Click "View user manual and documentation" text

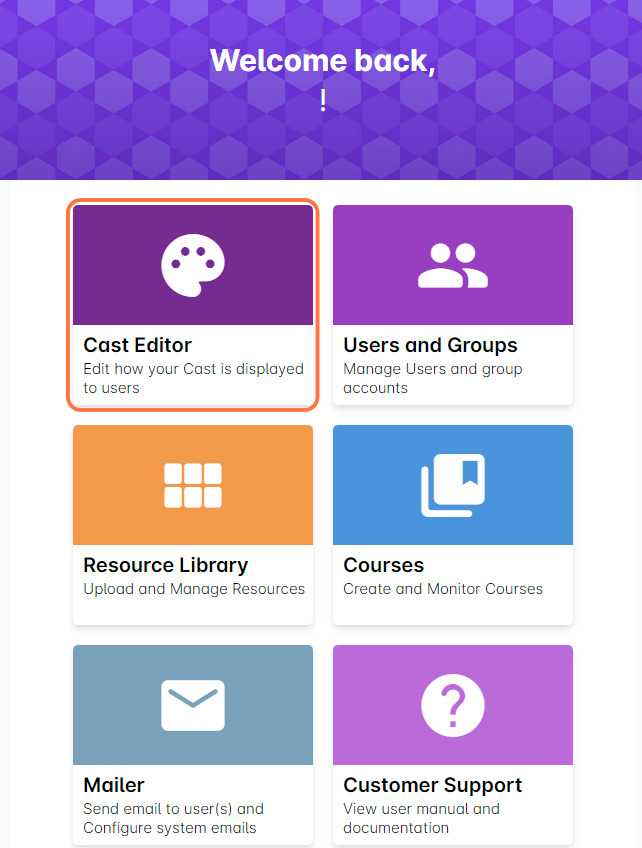pyautogui.click(x=421, y=818)
